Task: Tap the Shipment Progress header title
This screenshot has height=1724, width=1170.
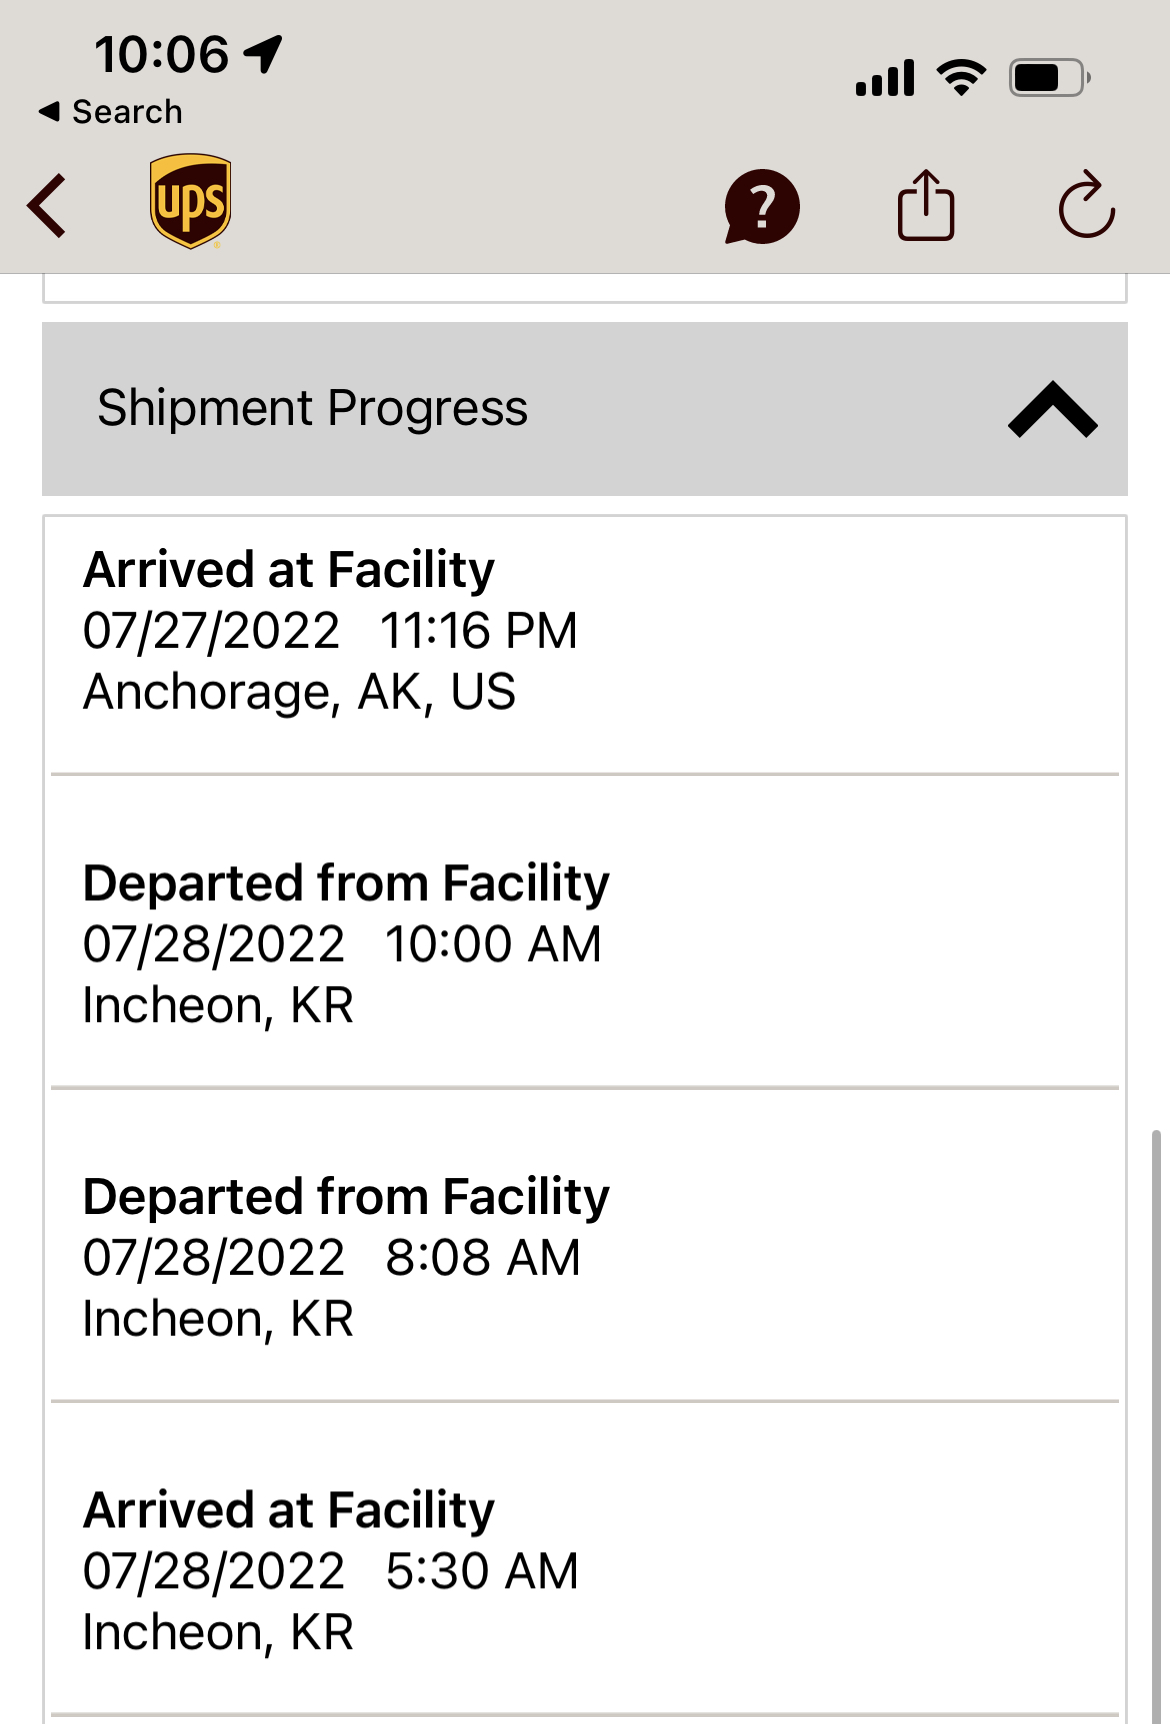Action: coord(312,408)
